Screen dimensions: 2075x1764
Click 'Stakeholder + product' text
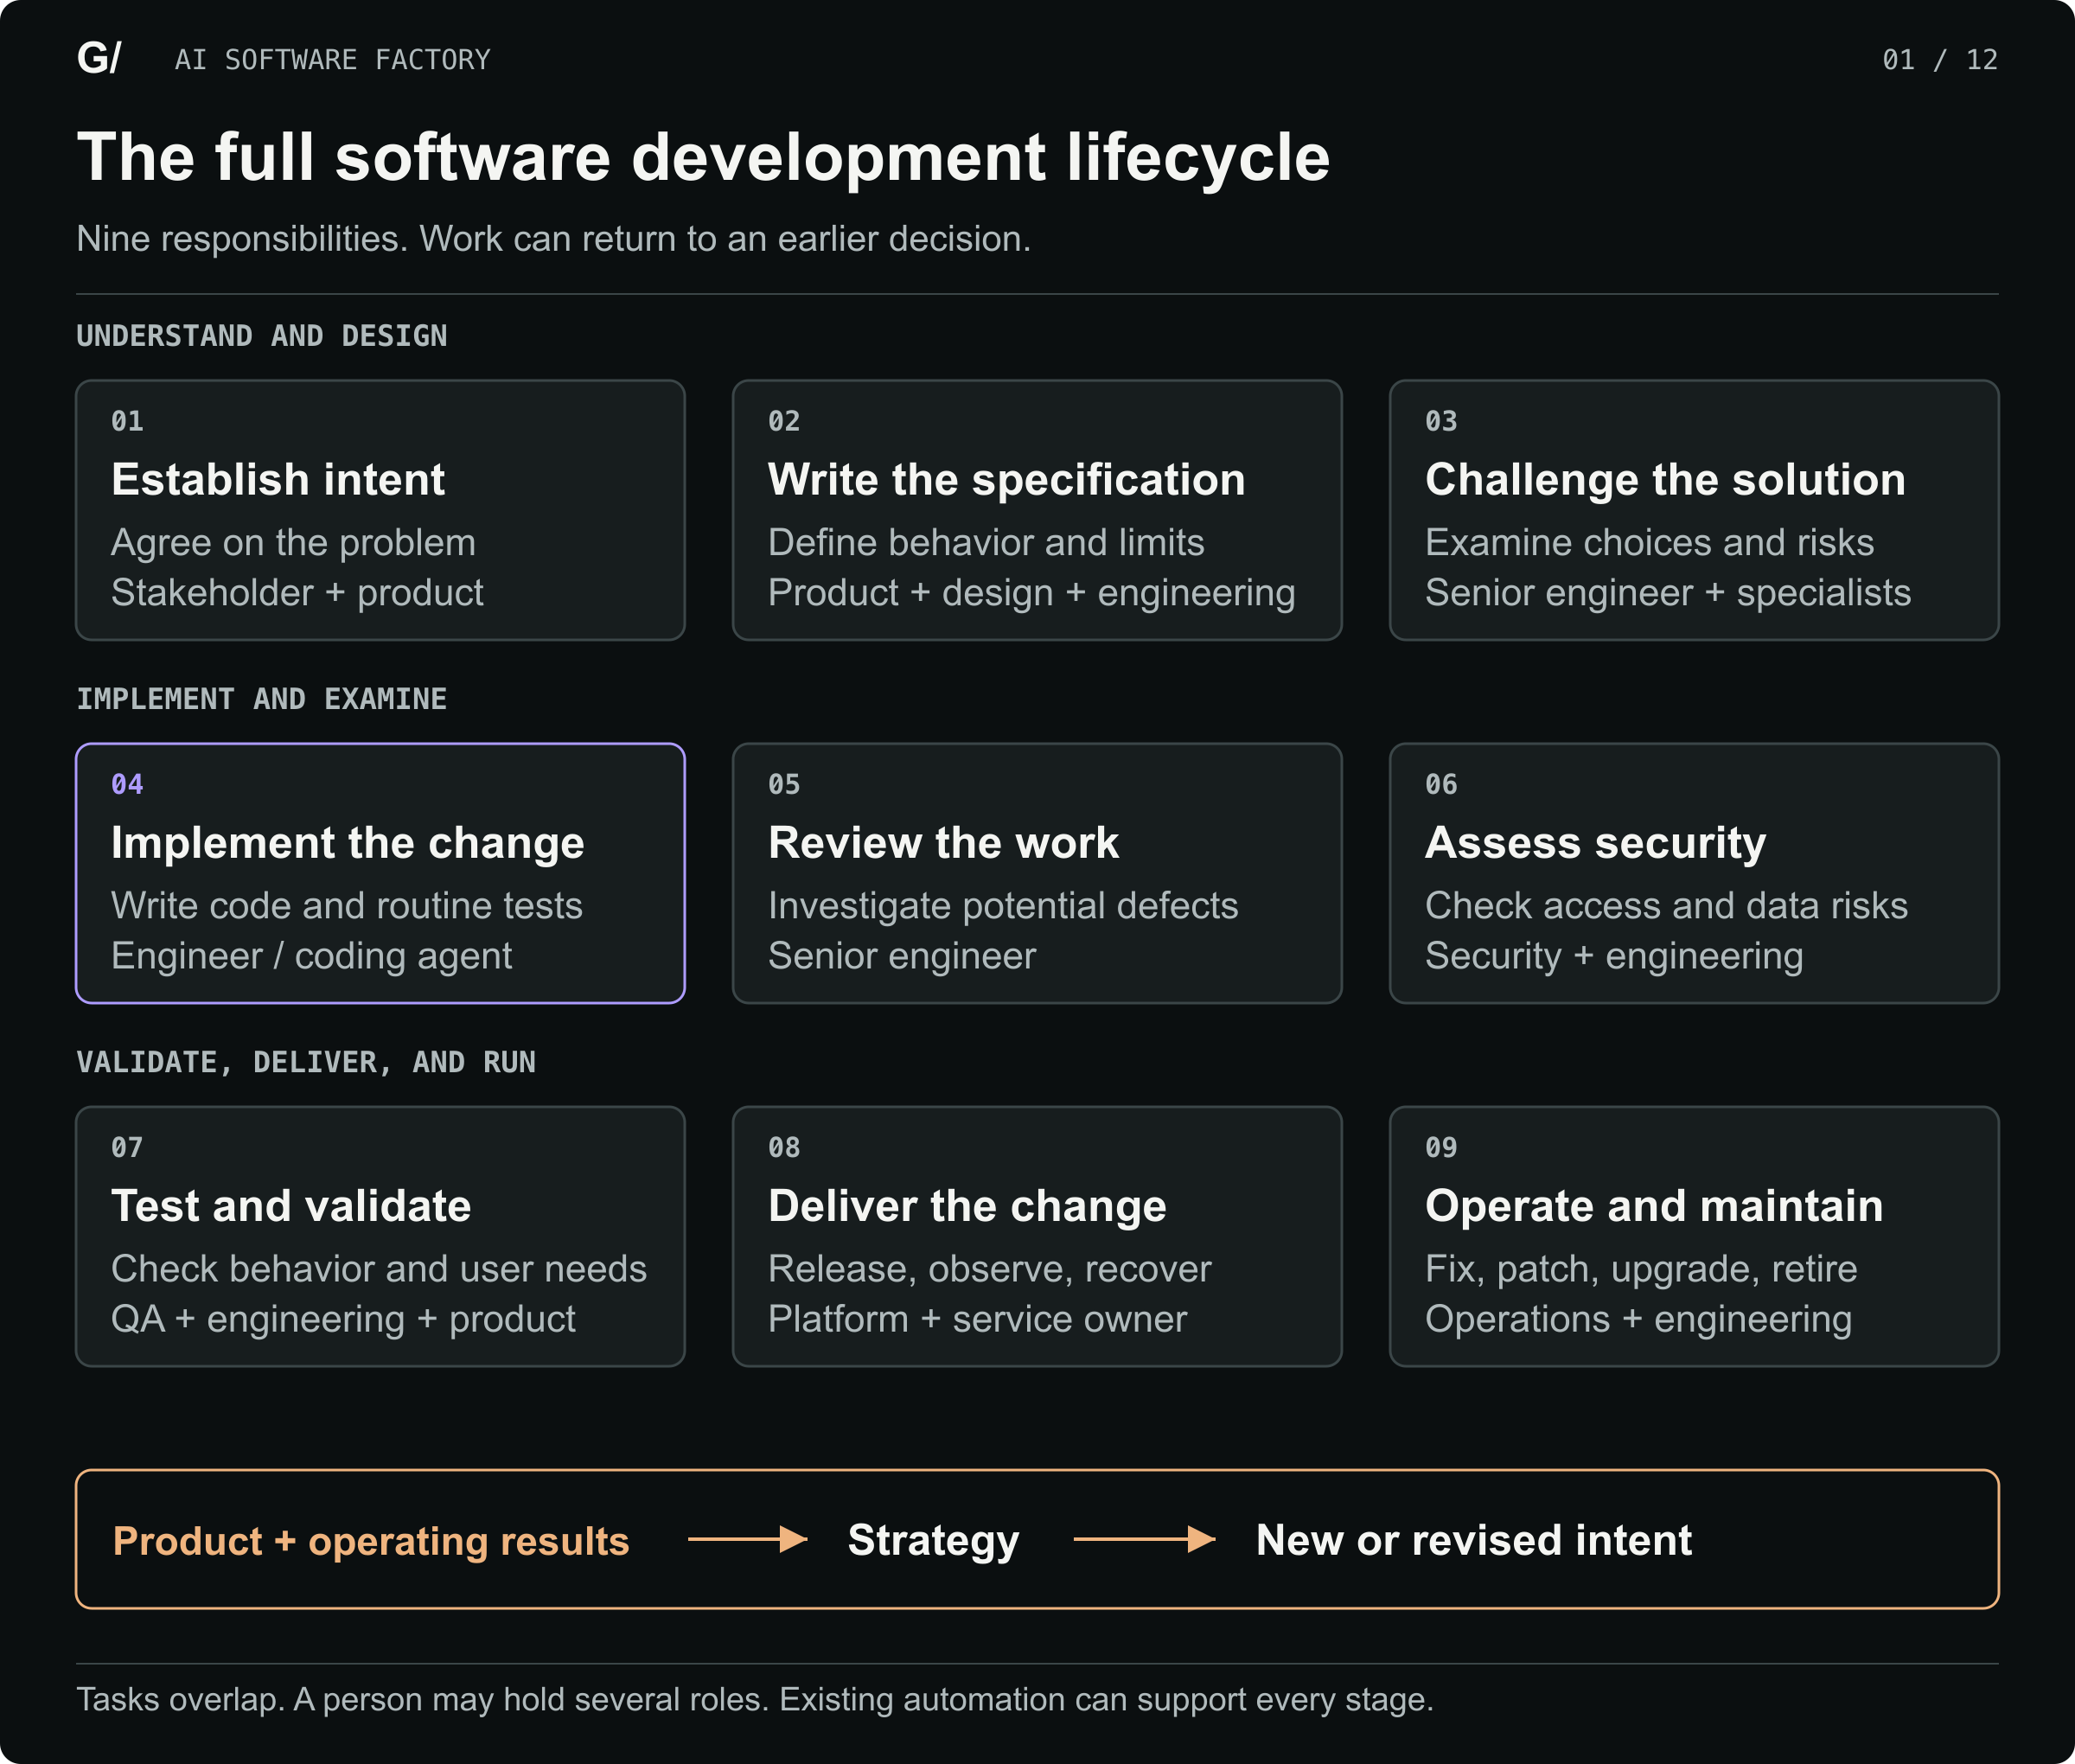click(297, 593)
